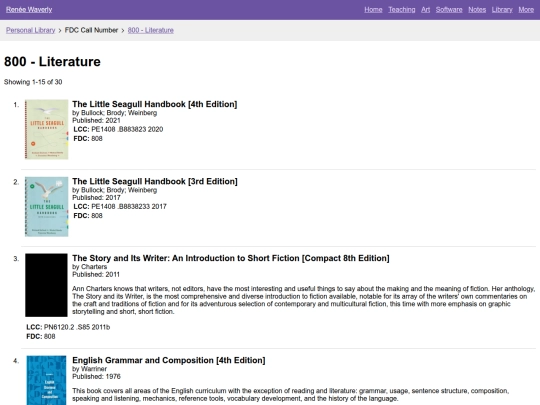Go to the Home page
This screenshot has width=540, height=405.
pyautogui.click(x=373, y=10)
